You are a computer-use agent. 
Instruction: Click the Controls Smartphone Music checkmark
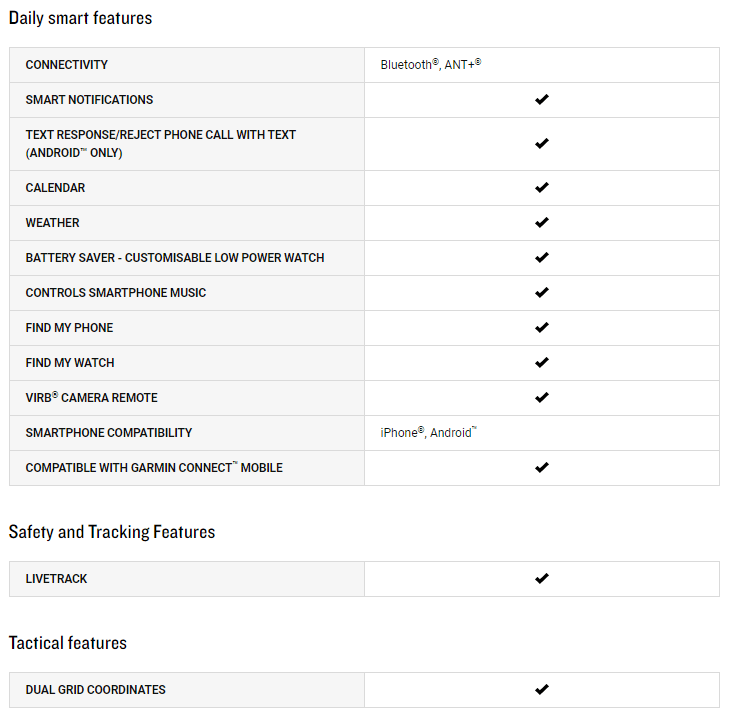[x=542, y=293]
